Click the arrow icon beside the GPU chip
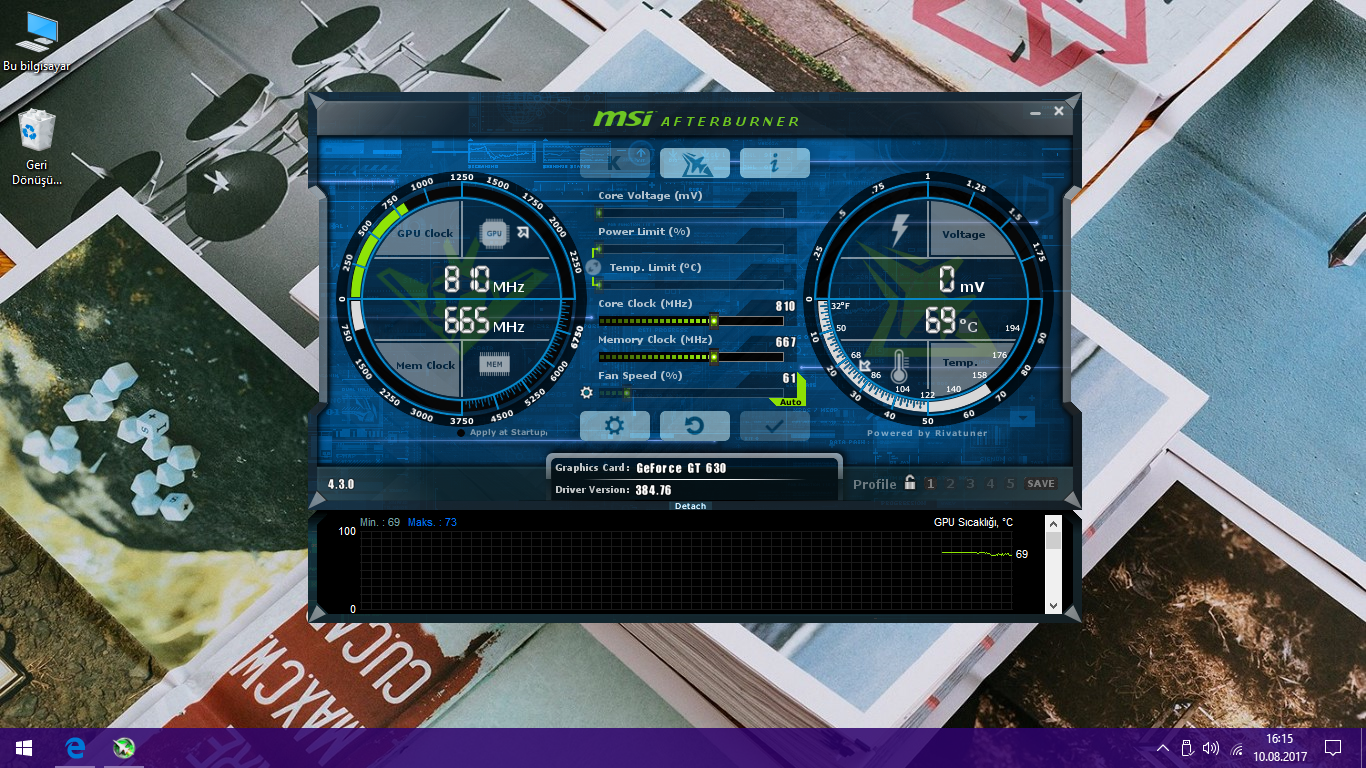The width and height of the screenshot is (1366, 768). point(523,233)
